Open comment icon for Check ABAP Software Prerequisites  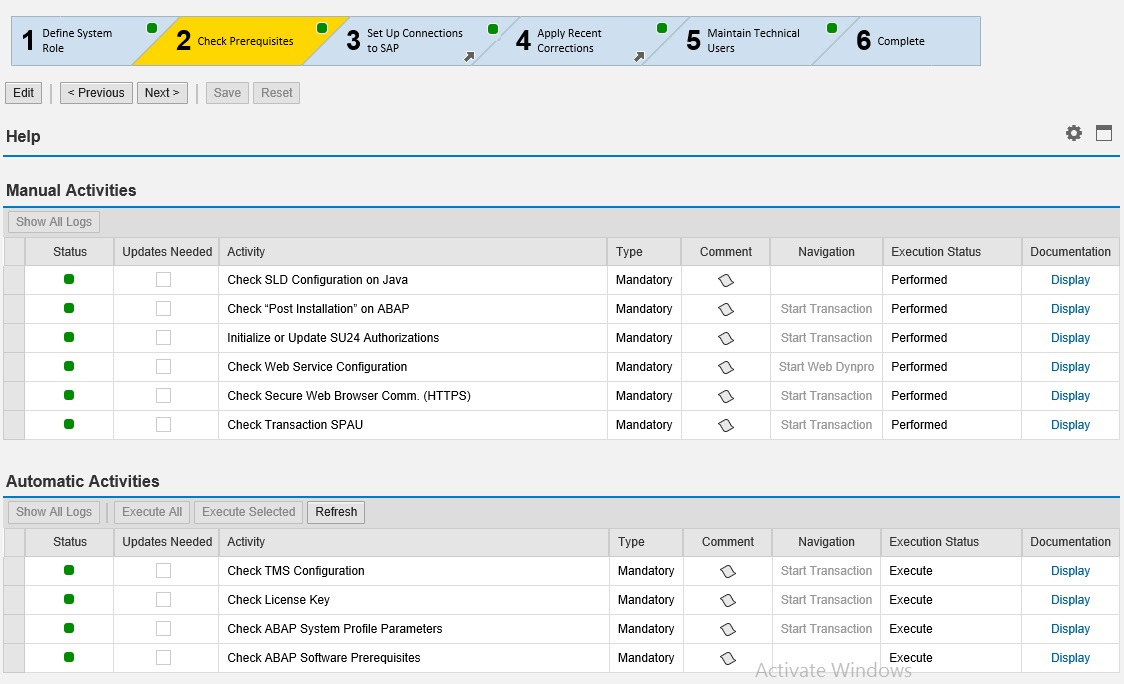728,658
